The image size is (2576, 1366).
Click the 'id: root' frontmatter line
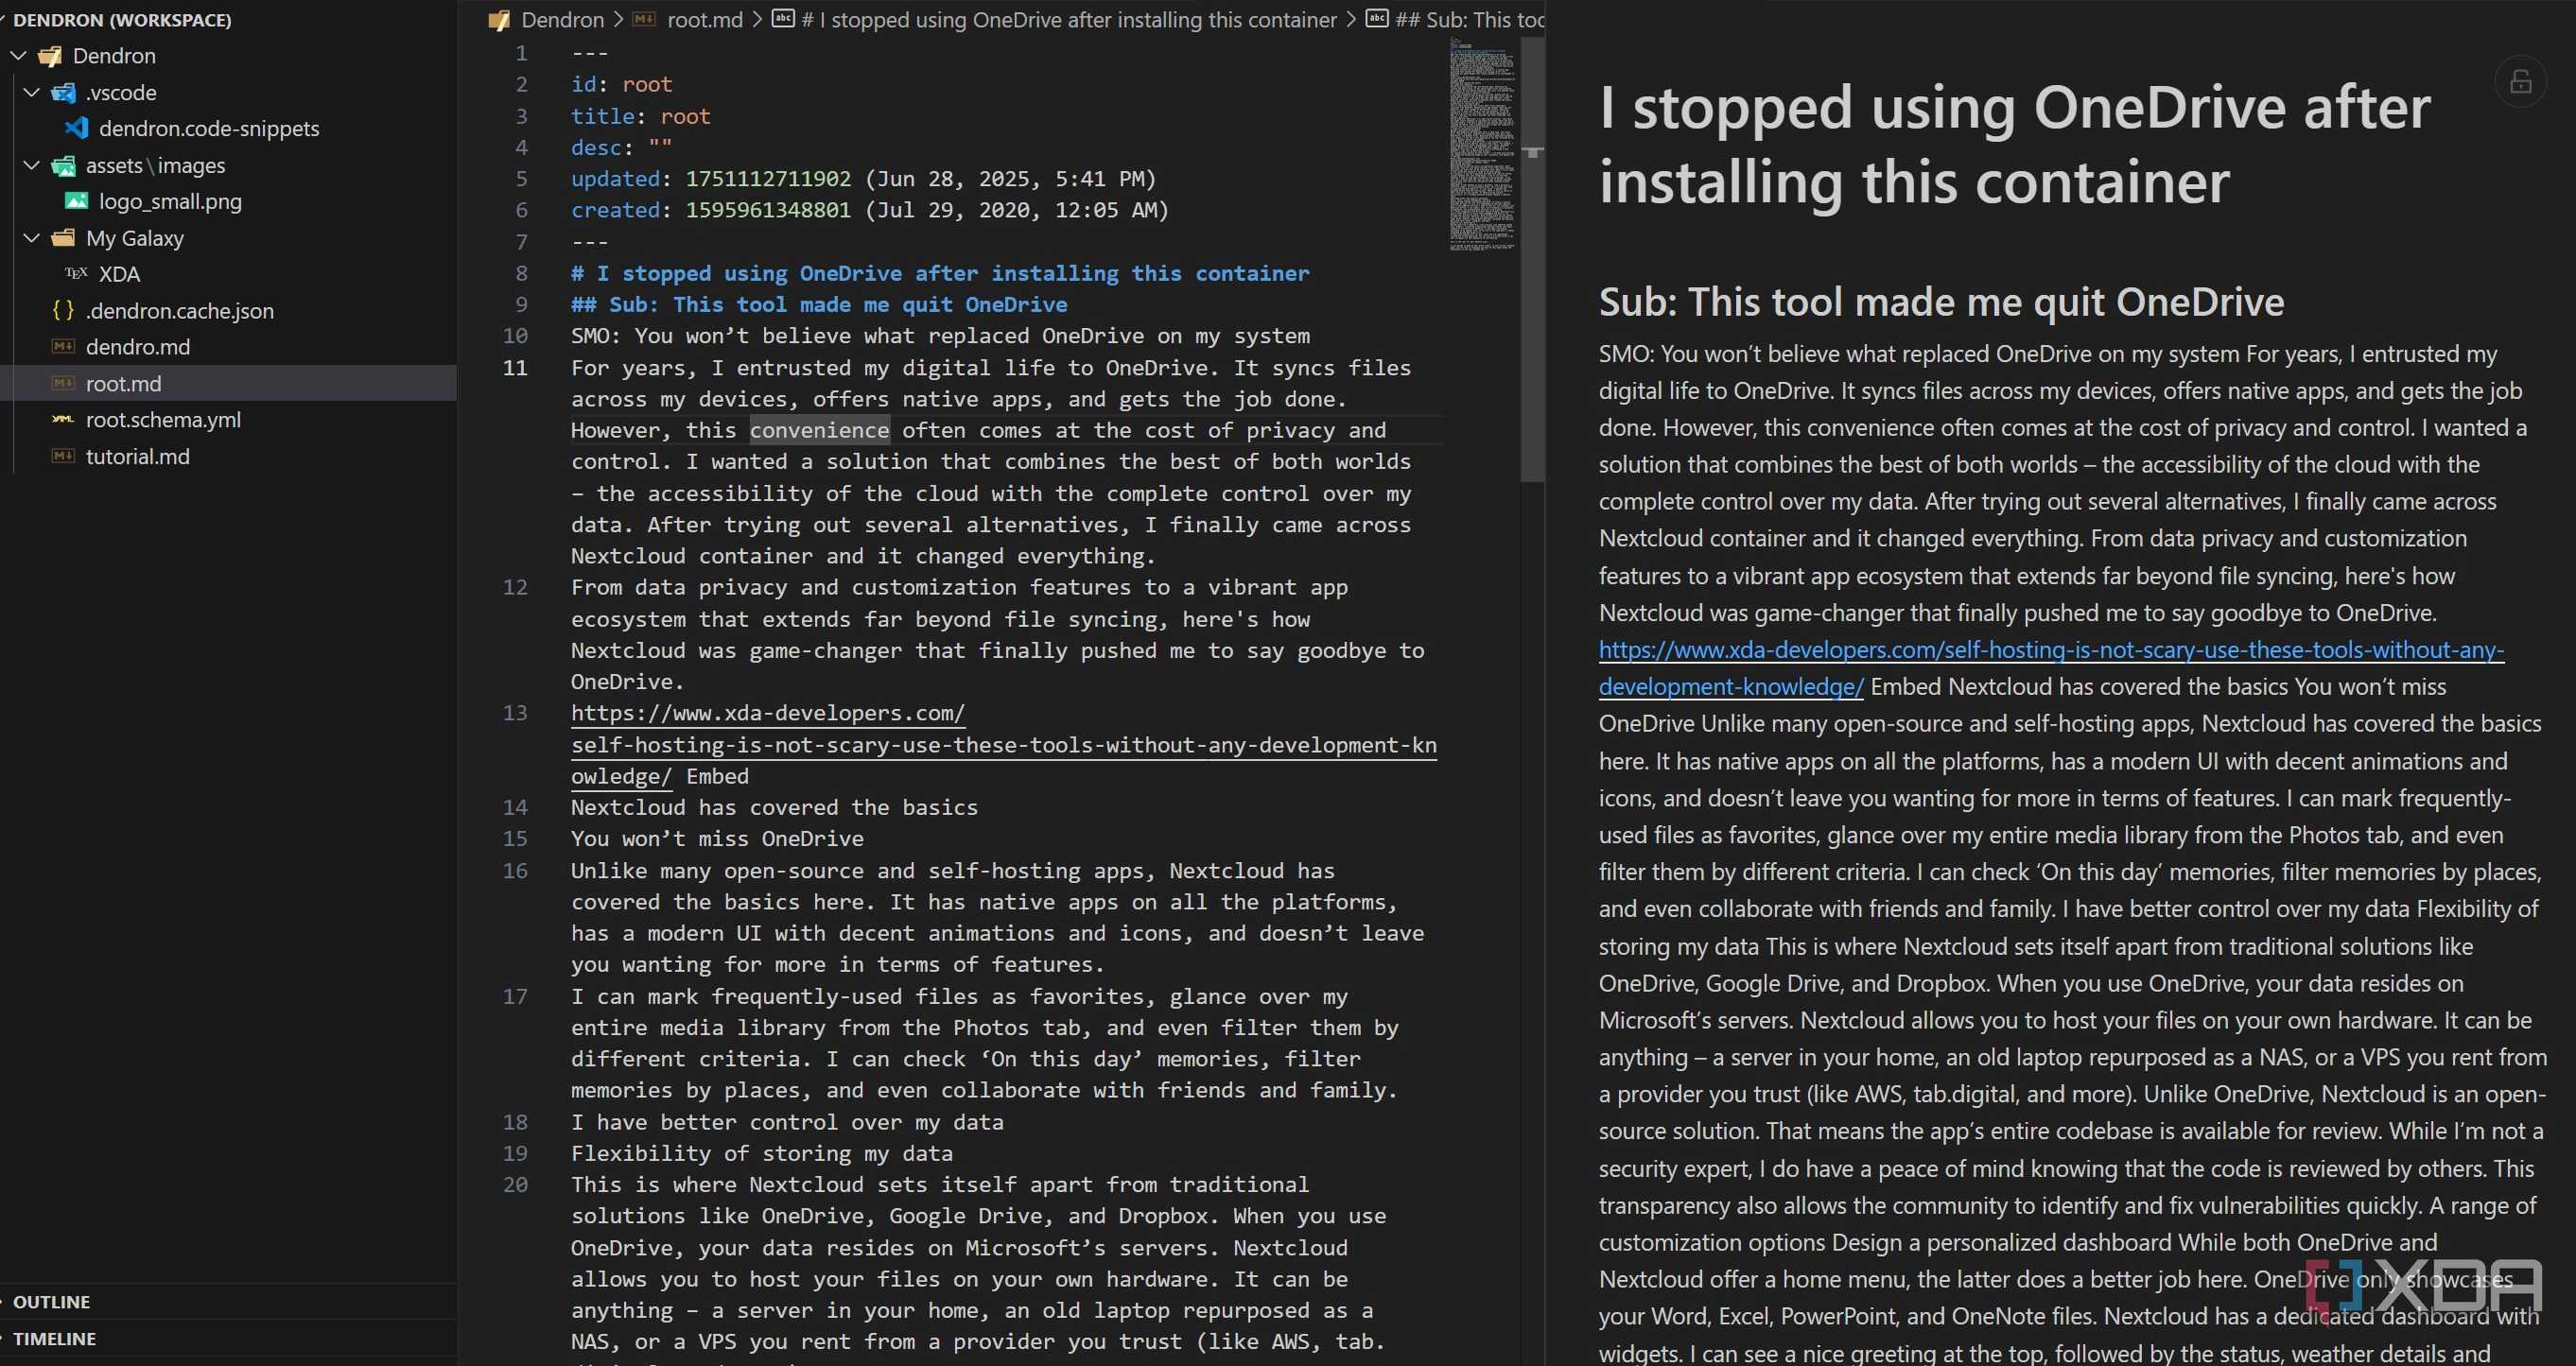click(621, 84)
